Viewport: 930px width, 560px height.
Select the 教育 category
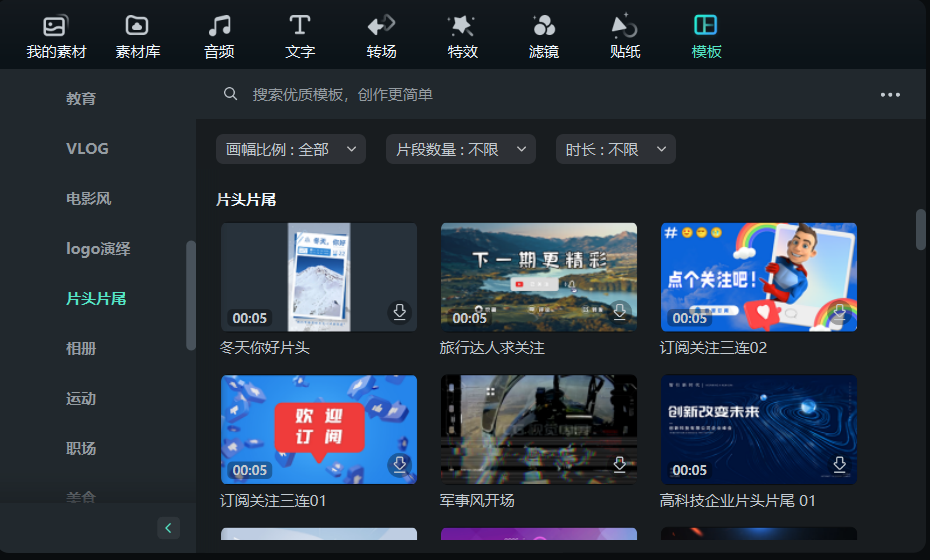(81, 98)
